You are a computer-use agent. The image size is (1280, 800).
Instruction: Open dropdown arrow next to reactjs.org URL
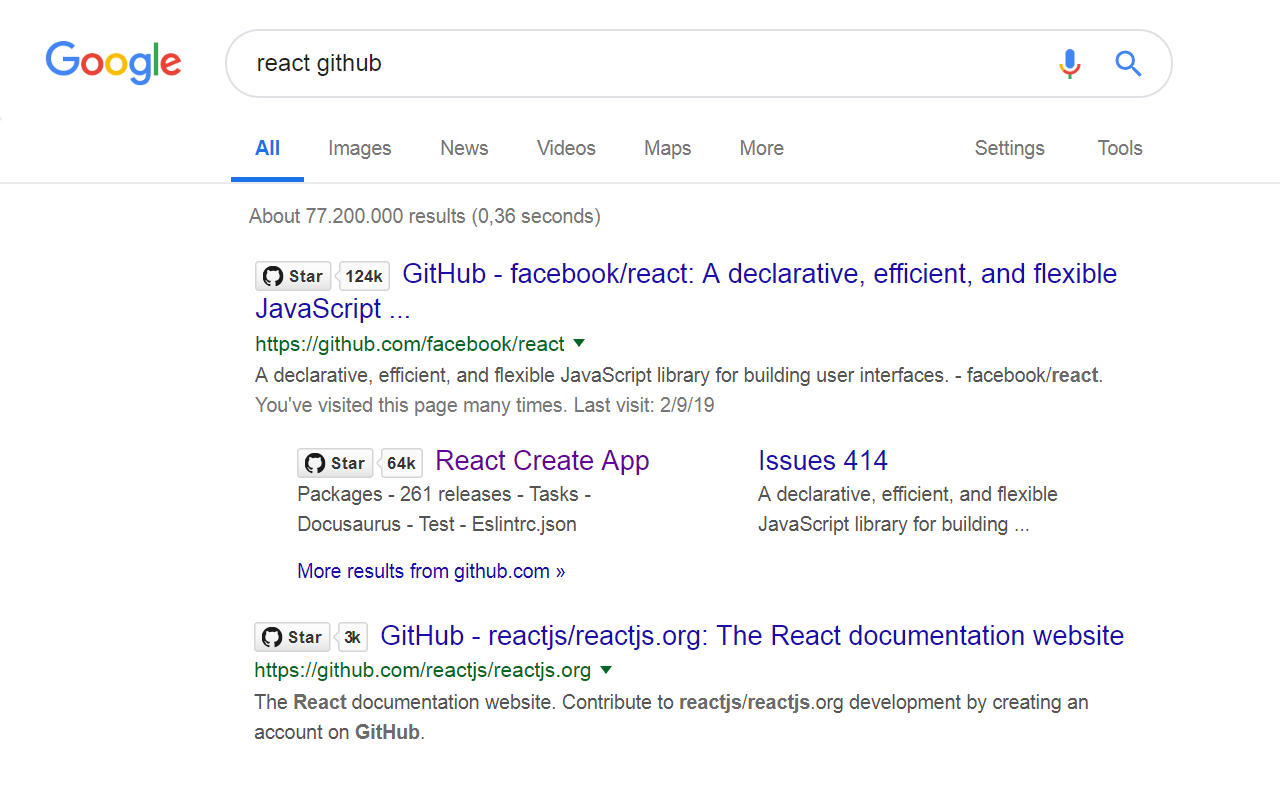[605, 670]
